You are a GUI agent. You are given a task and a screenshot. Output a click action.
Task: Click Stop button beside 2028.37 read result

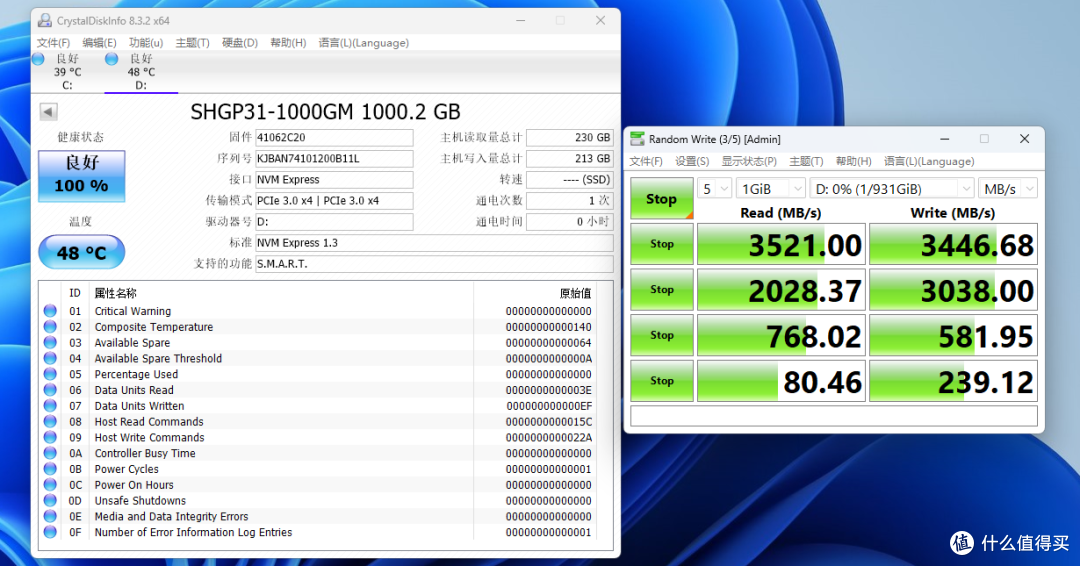coord(661,289)
